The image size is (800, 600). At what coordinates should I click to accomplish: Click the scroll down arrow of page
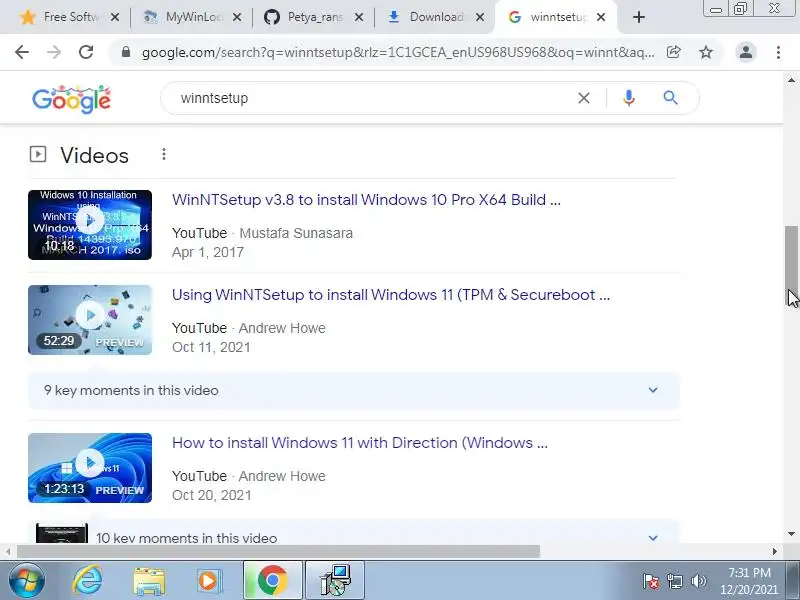(791, 534)
